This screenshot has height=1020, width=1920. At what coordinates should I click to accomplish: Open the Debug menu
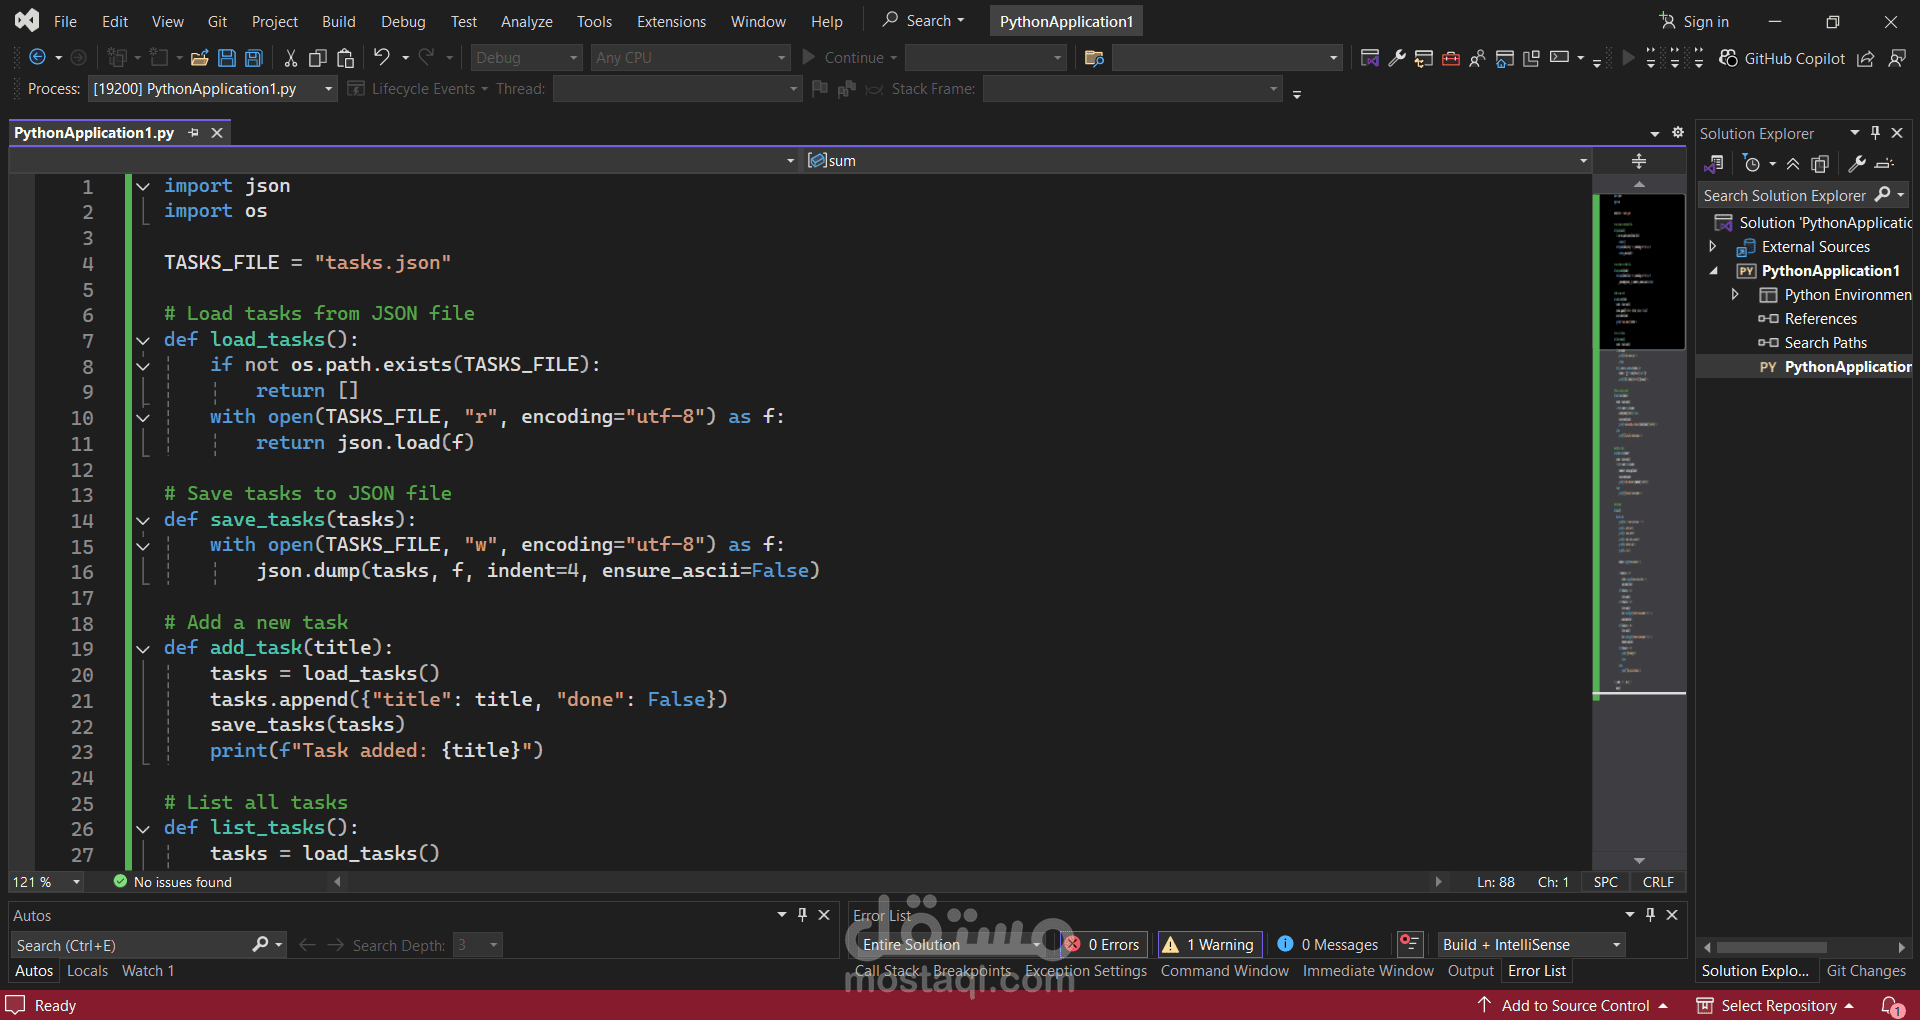pyautogui.click(x=402, y=21)
